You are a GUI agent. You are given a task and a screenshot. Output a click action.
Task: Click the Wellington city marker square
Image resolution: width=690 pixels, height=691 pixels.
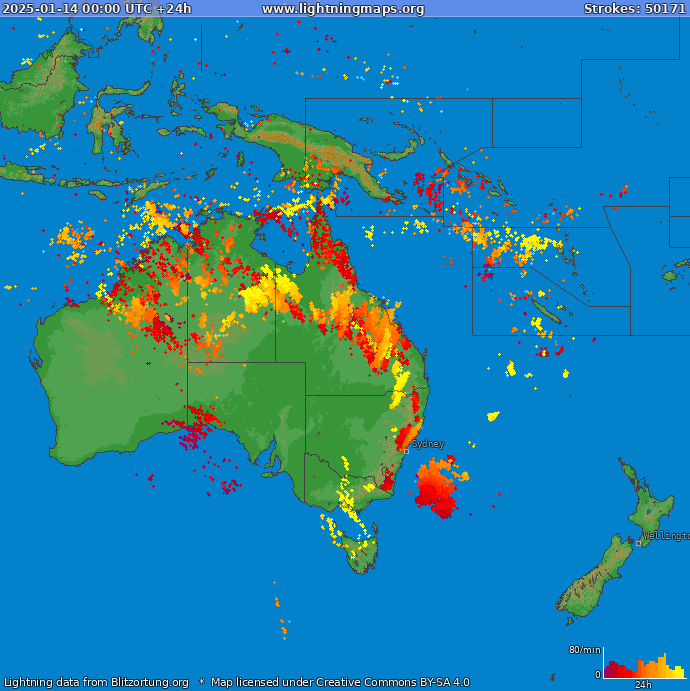point(639,543)
